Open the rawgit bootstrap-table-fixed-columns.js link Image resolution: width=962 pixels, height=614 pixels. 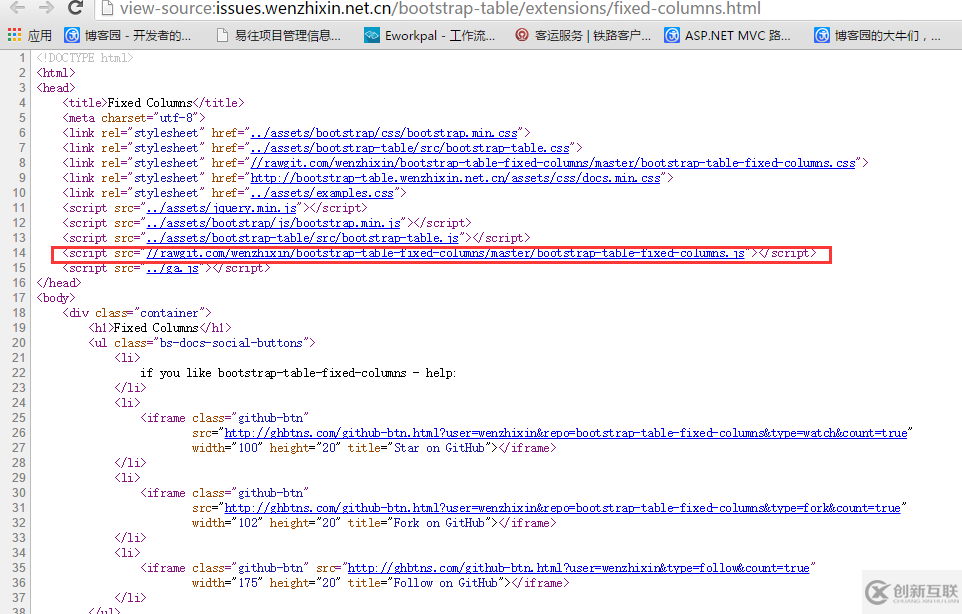click(445, 253)
